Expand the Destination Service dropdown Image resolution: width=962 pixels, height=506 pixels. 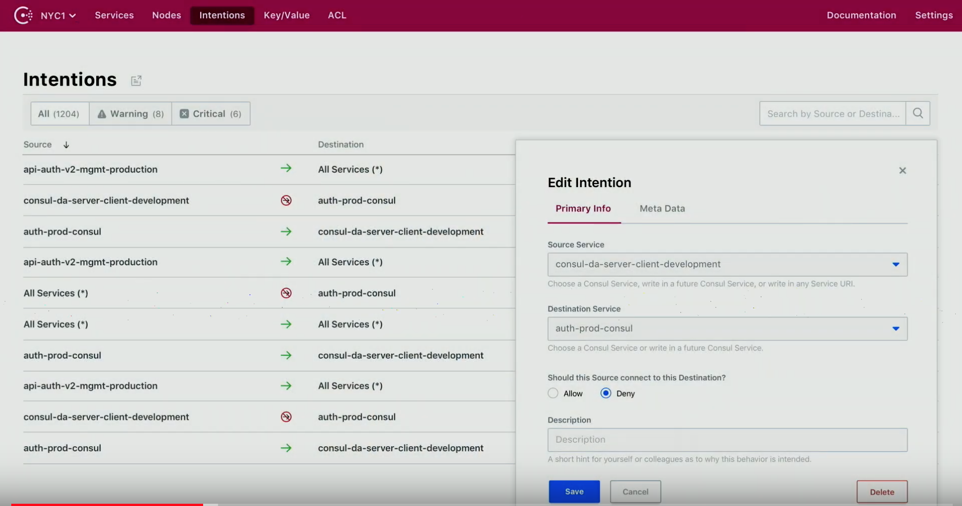point(895,329)
